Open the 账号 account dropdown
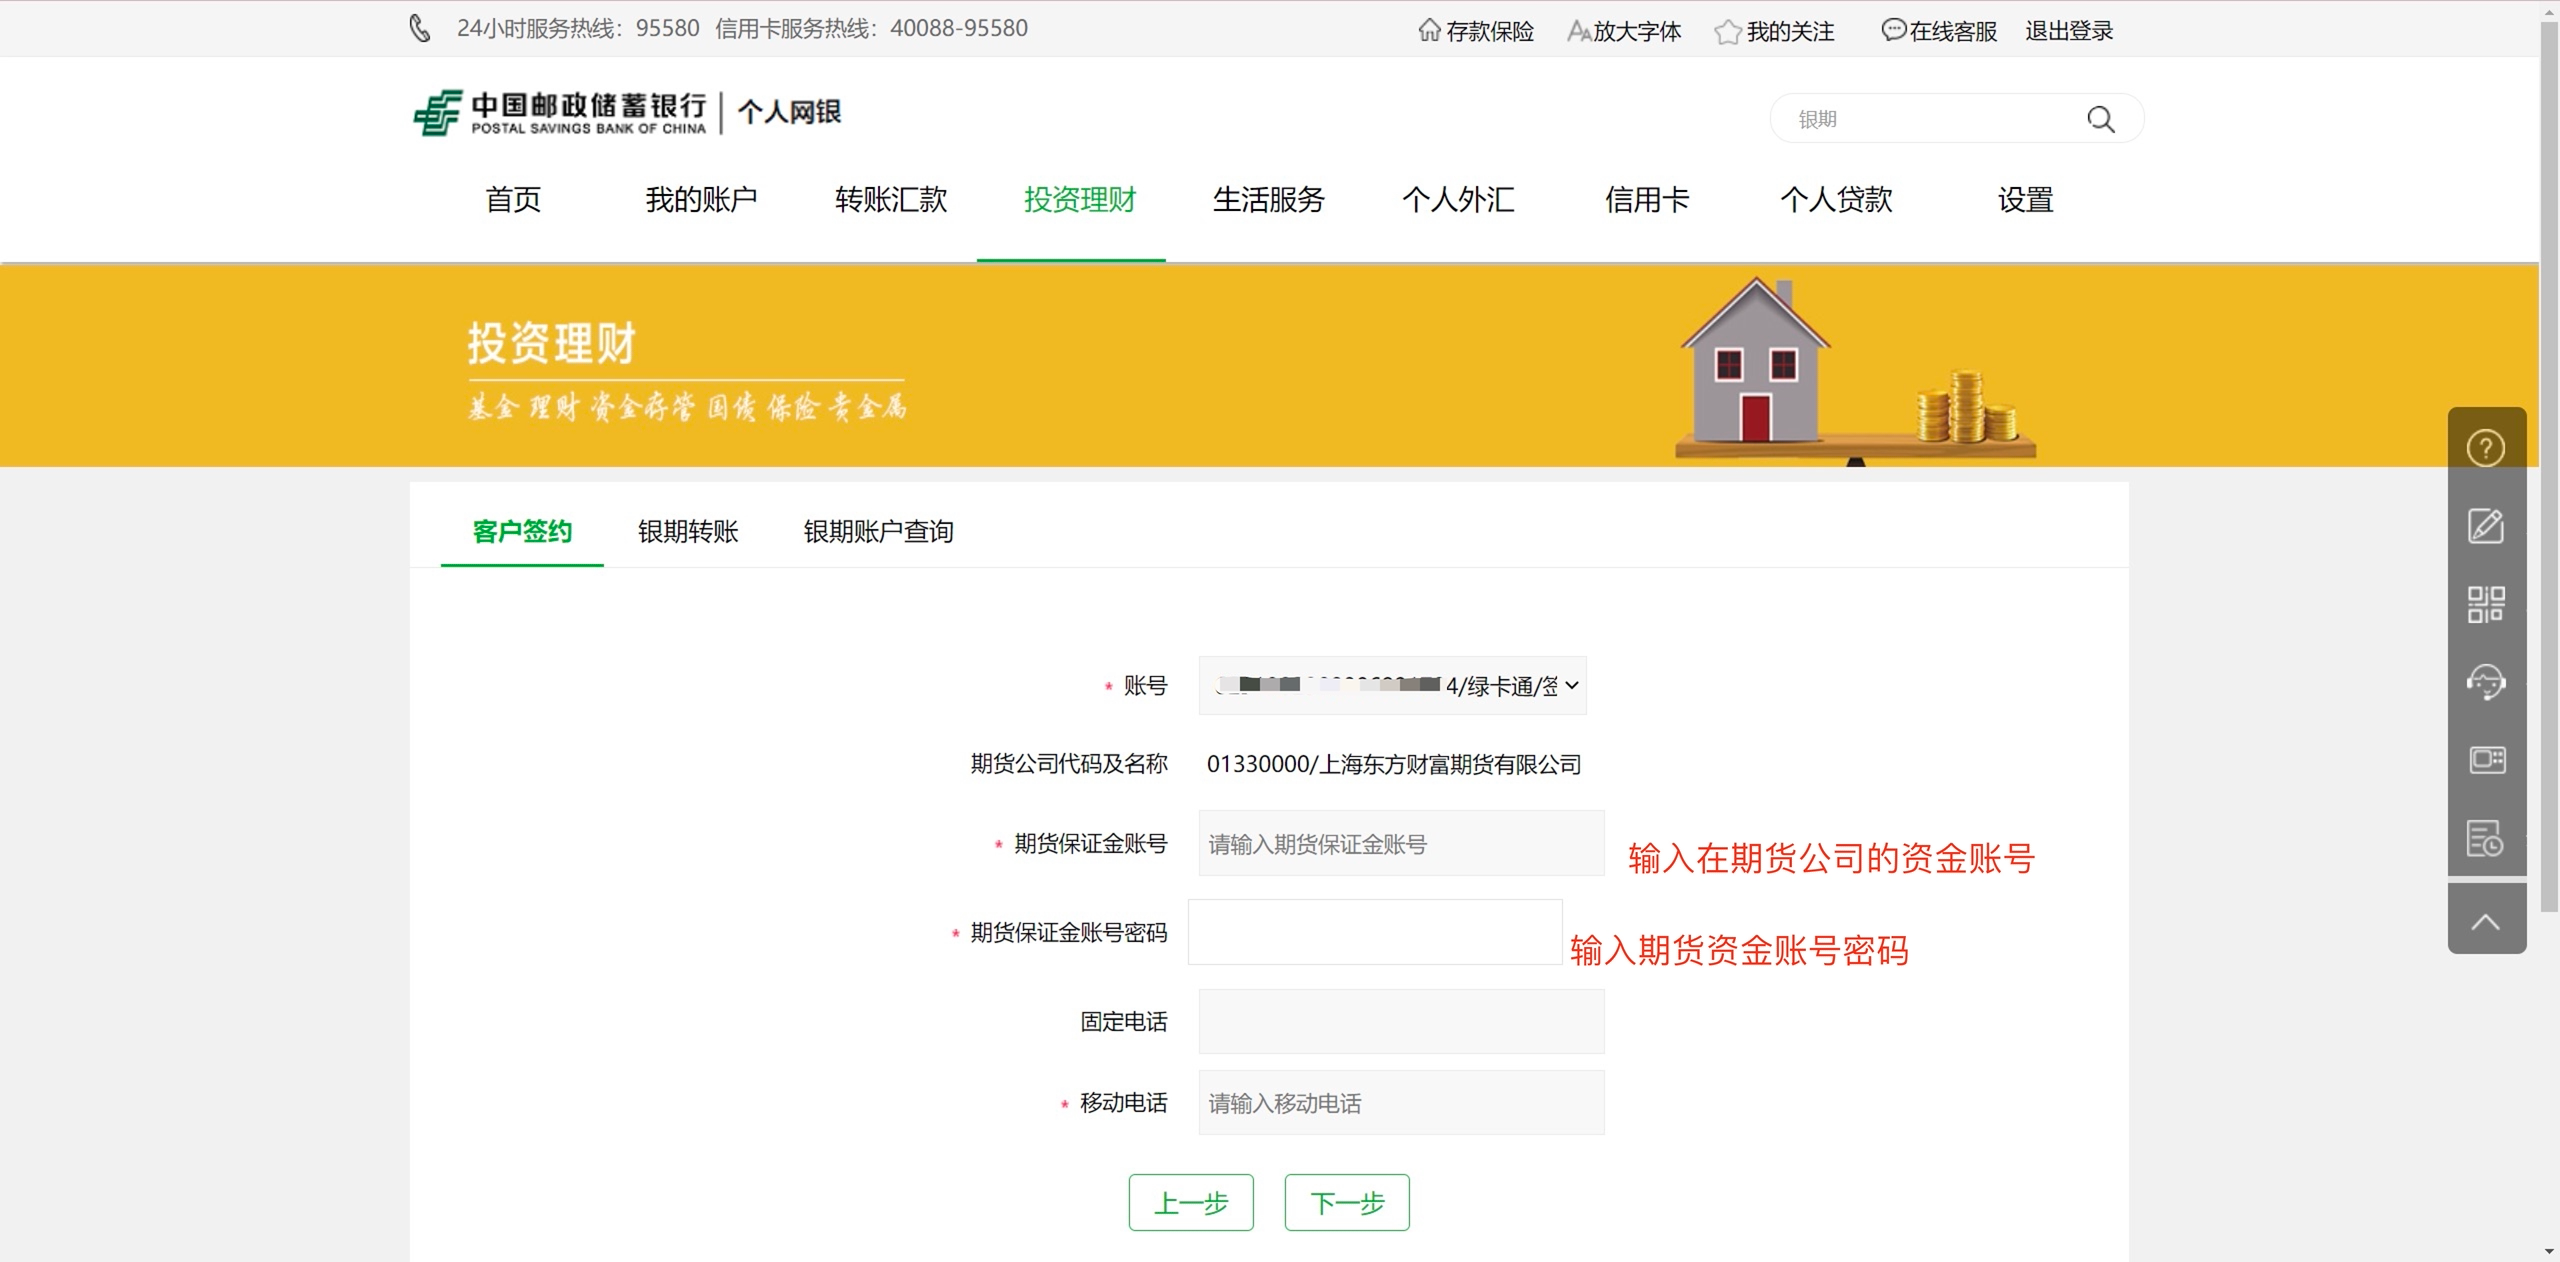Viewport: 2560px width, 1262px height. click(x=1392, y=686)
